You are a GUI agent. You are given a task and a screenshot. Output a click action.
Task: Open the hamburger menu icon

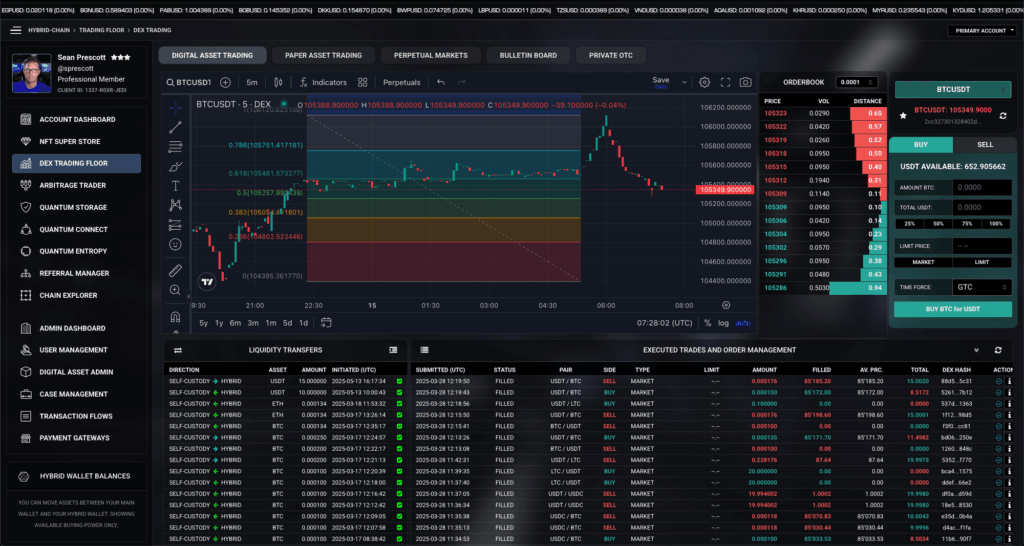[15, 31]
